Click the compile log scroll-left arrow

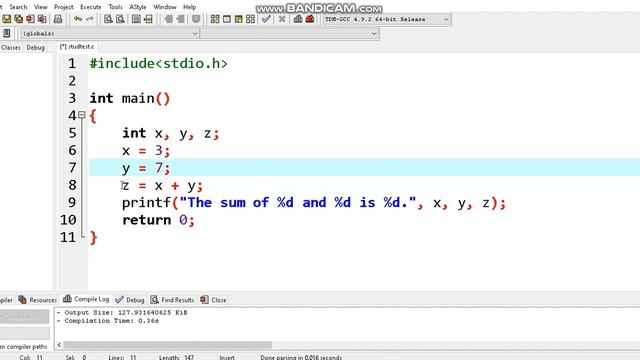click(59, 345)
